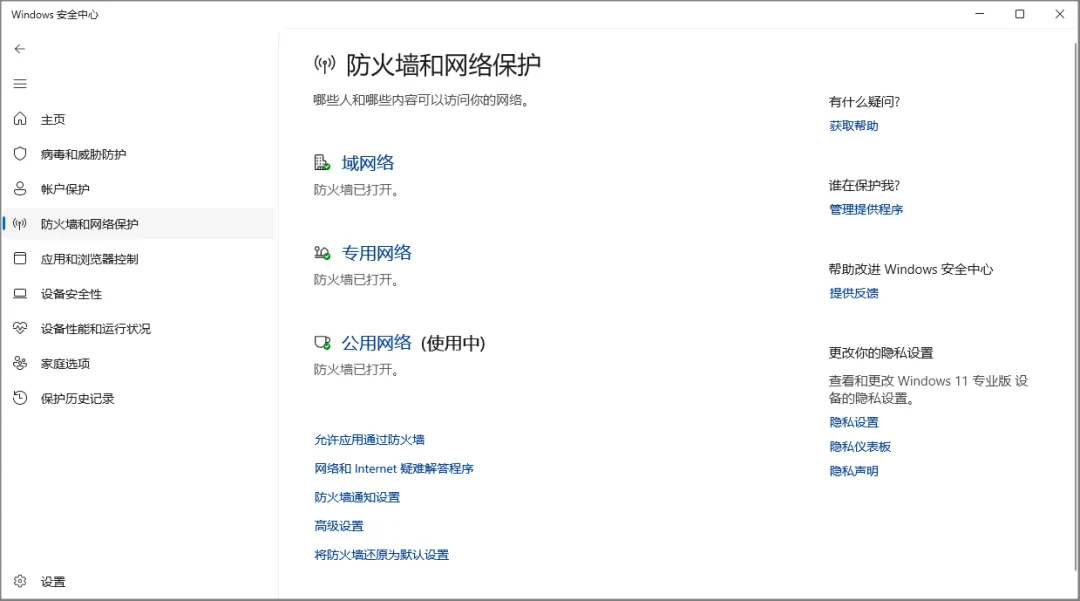1080x601 pixels.
Task: Click the vertical scrollbar on the right
Action: pyautogui.click(x=1075, y=306)
